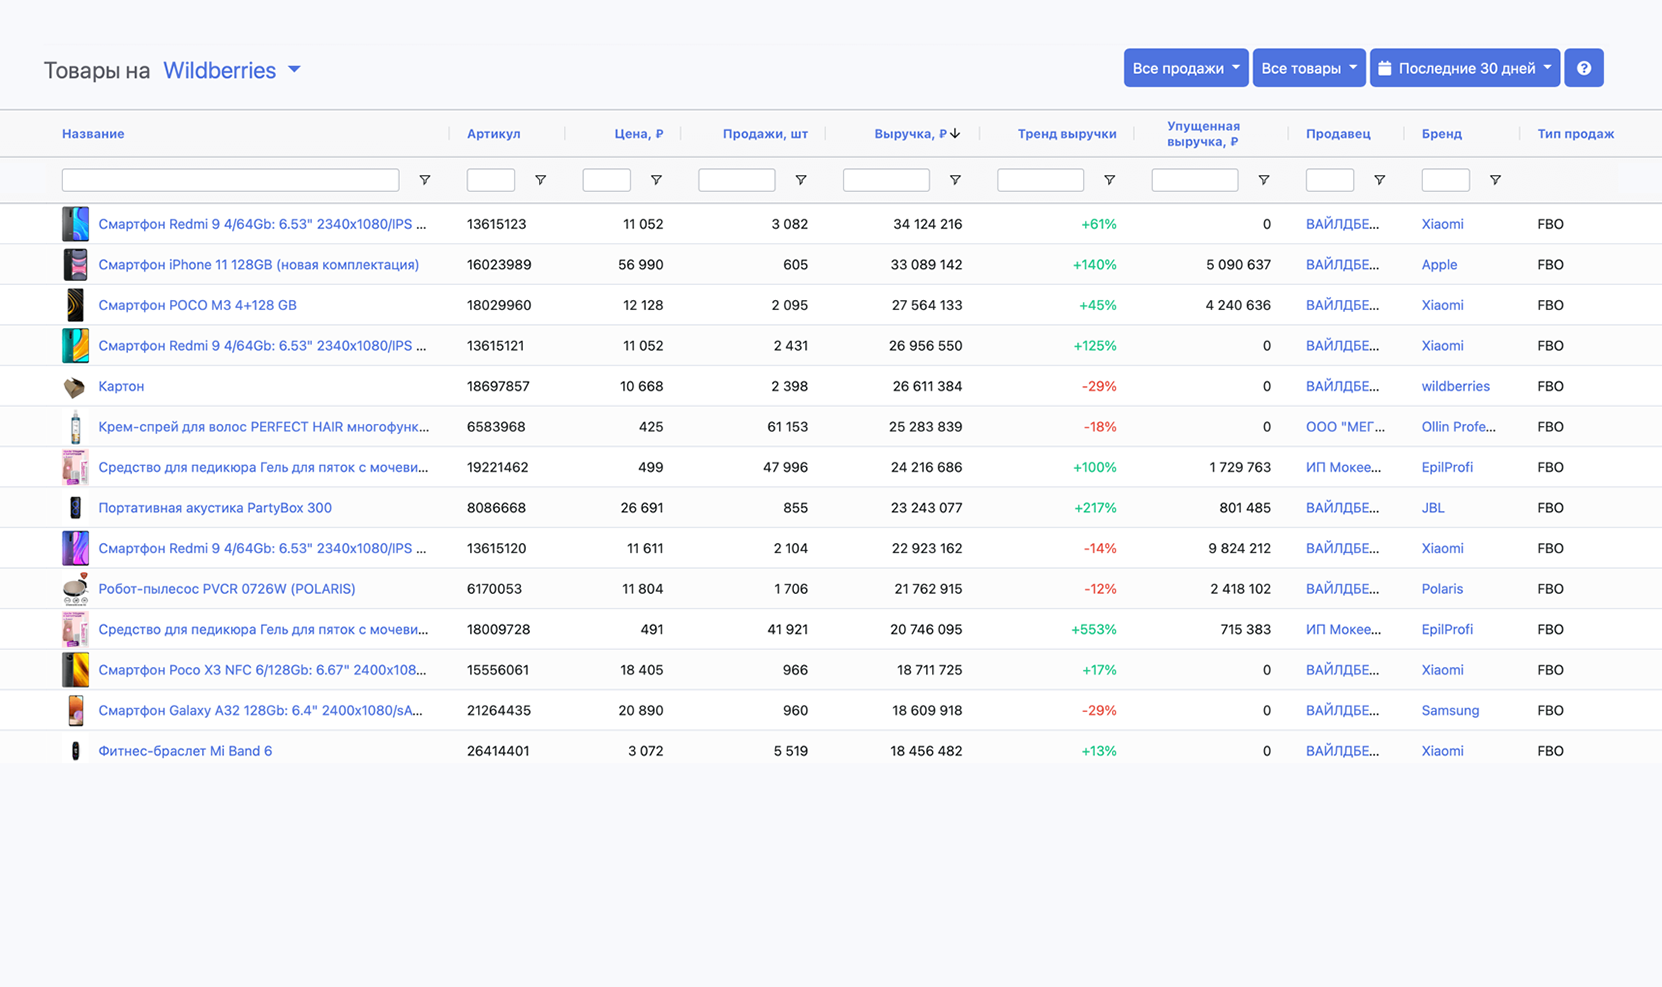The width and height of the screenshot is (1662, 987).
Task: Click the Galaxy A32 product thumbnail
Action: click(x=75, y=711)
